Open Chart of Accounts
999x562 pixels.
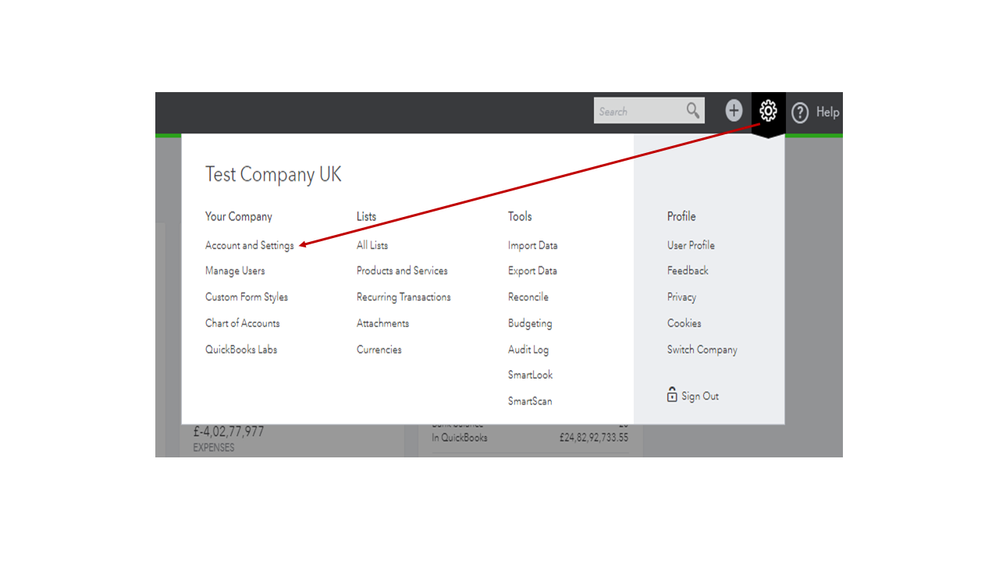242,323
